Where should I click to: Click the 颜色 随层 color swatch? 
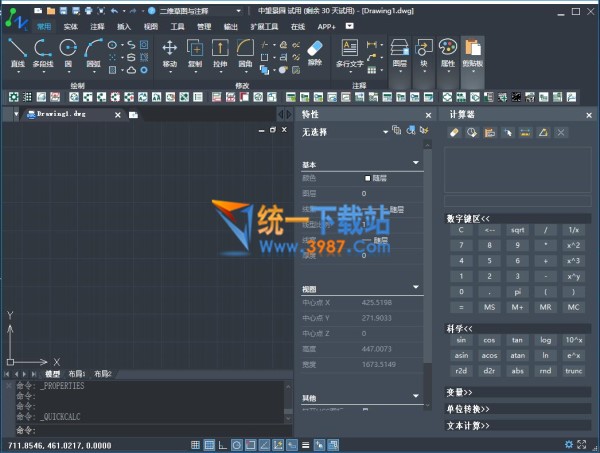368,178
